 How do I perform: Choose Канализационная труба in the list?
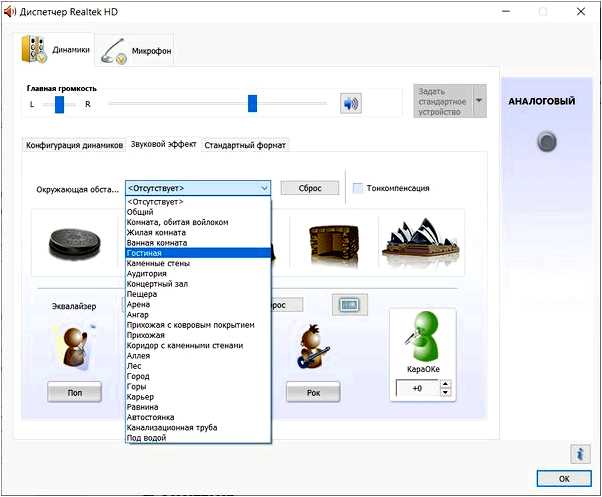point(198,428)
